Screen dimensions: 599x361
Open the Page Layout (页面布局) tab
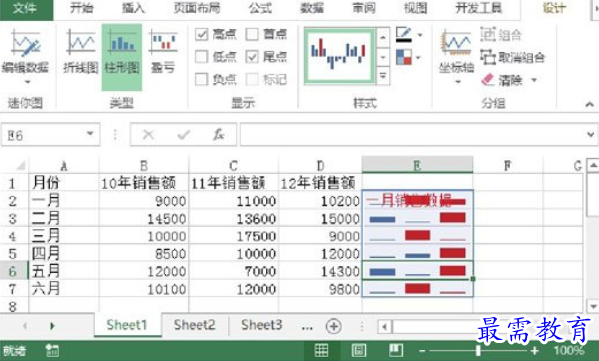pyautogui.click(x=197, y=8)
